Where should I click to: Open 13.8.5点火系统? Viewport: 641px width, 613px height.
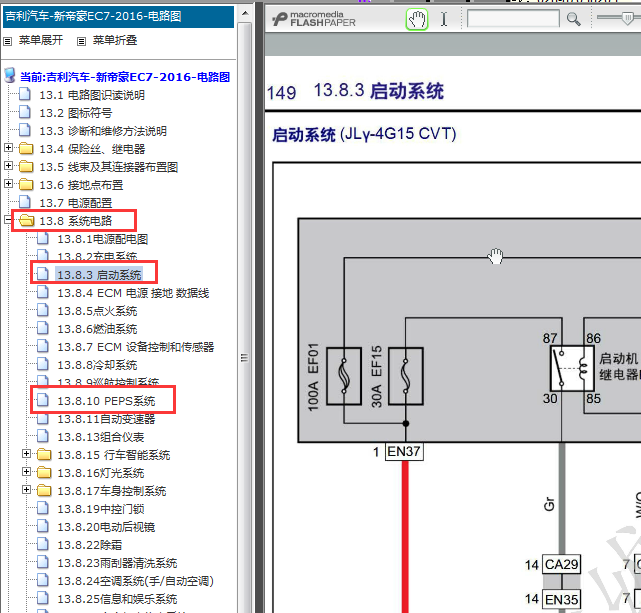[x=97, y=311]
